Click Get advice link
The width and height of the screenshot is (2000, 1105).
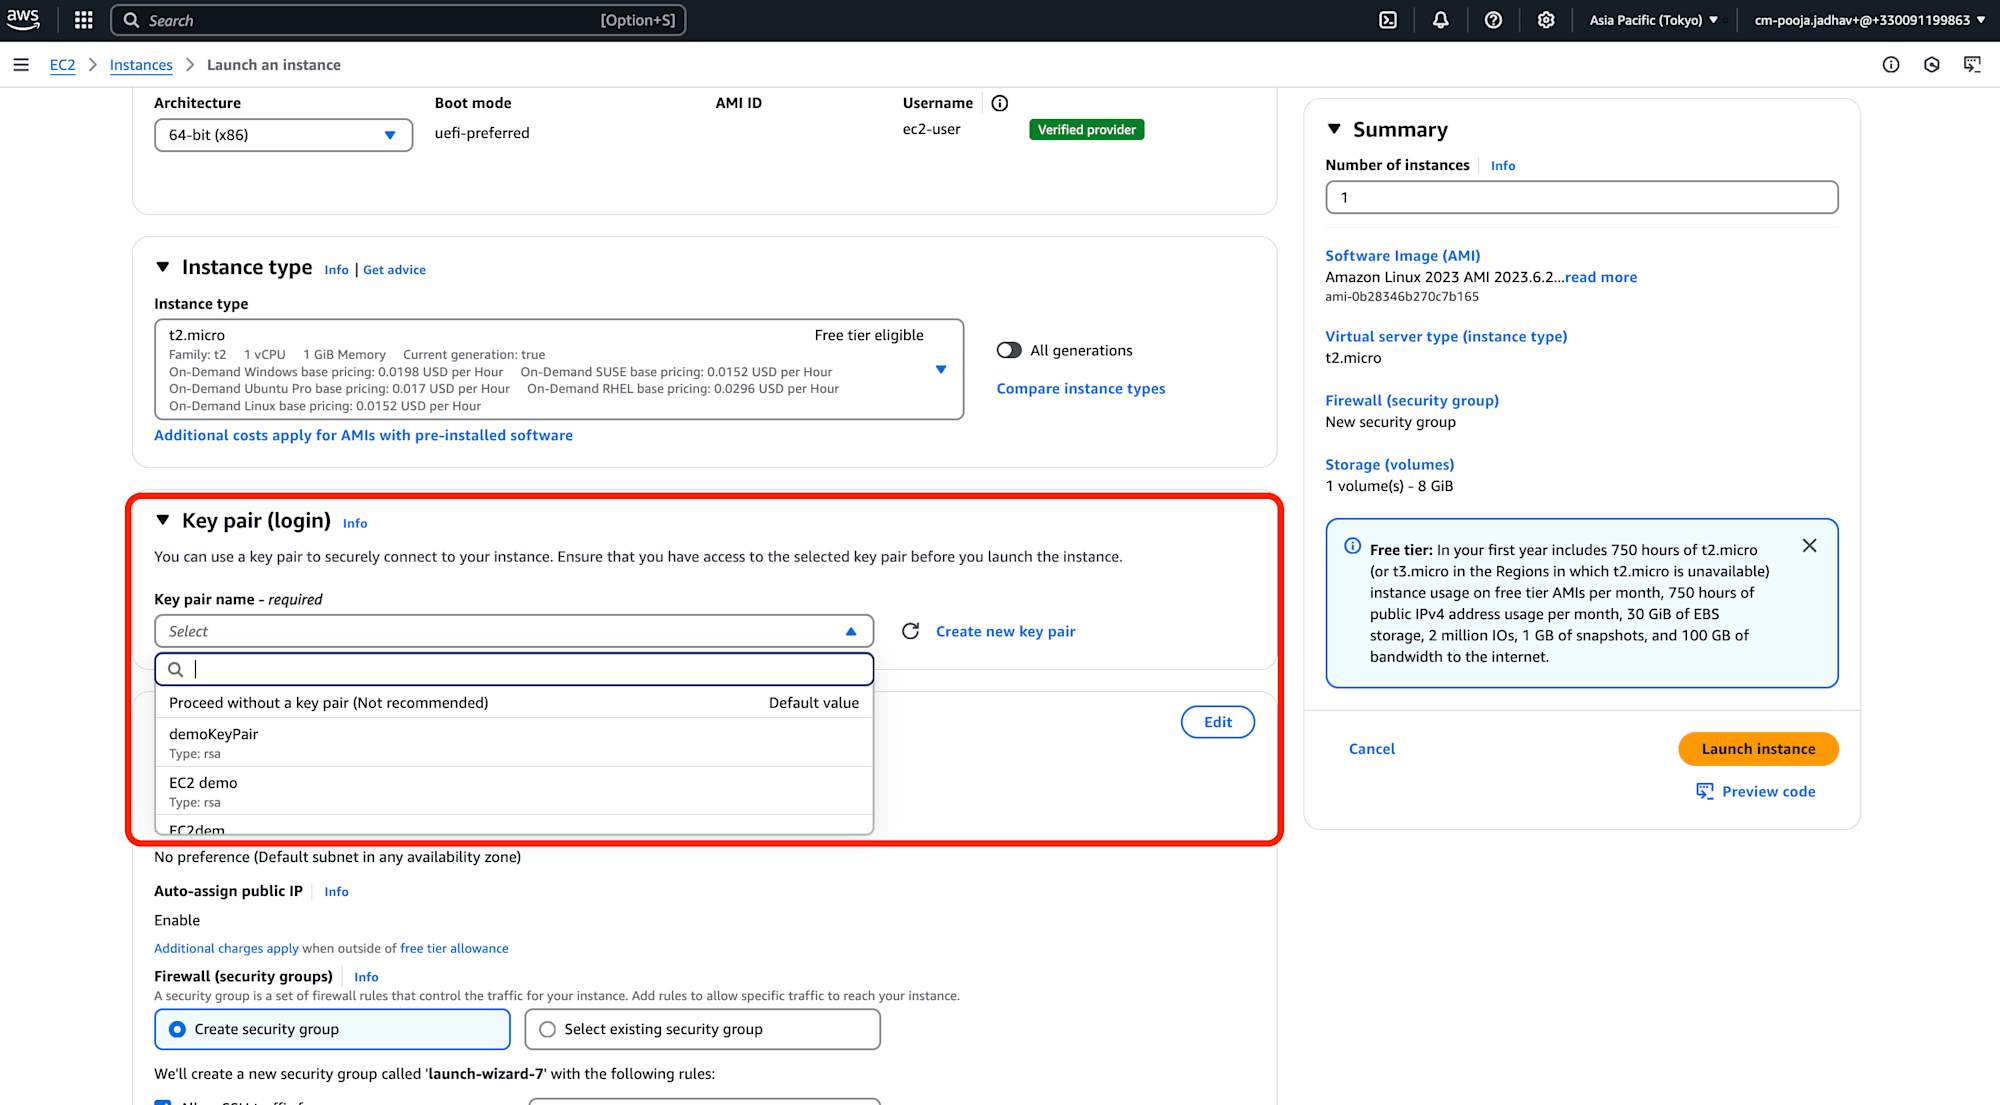click(394, 270)
